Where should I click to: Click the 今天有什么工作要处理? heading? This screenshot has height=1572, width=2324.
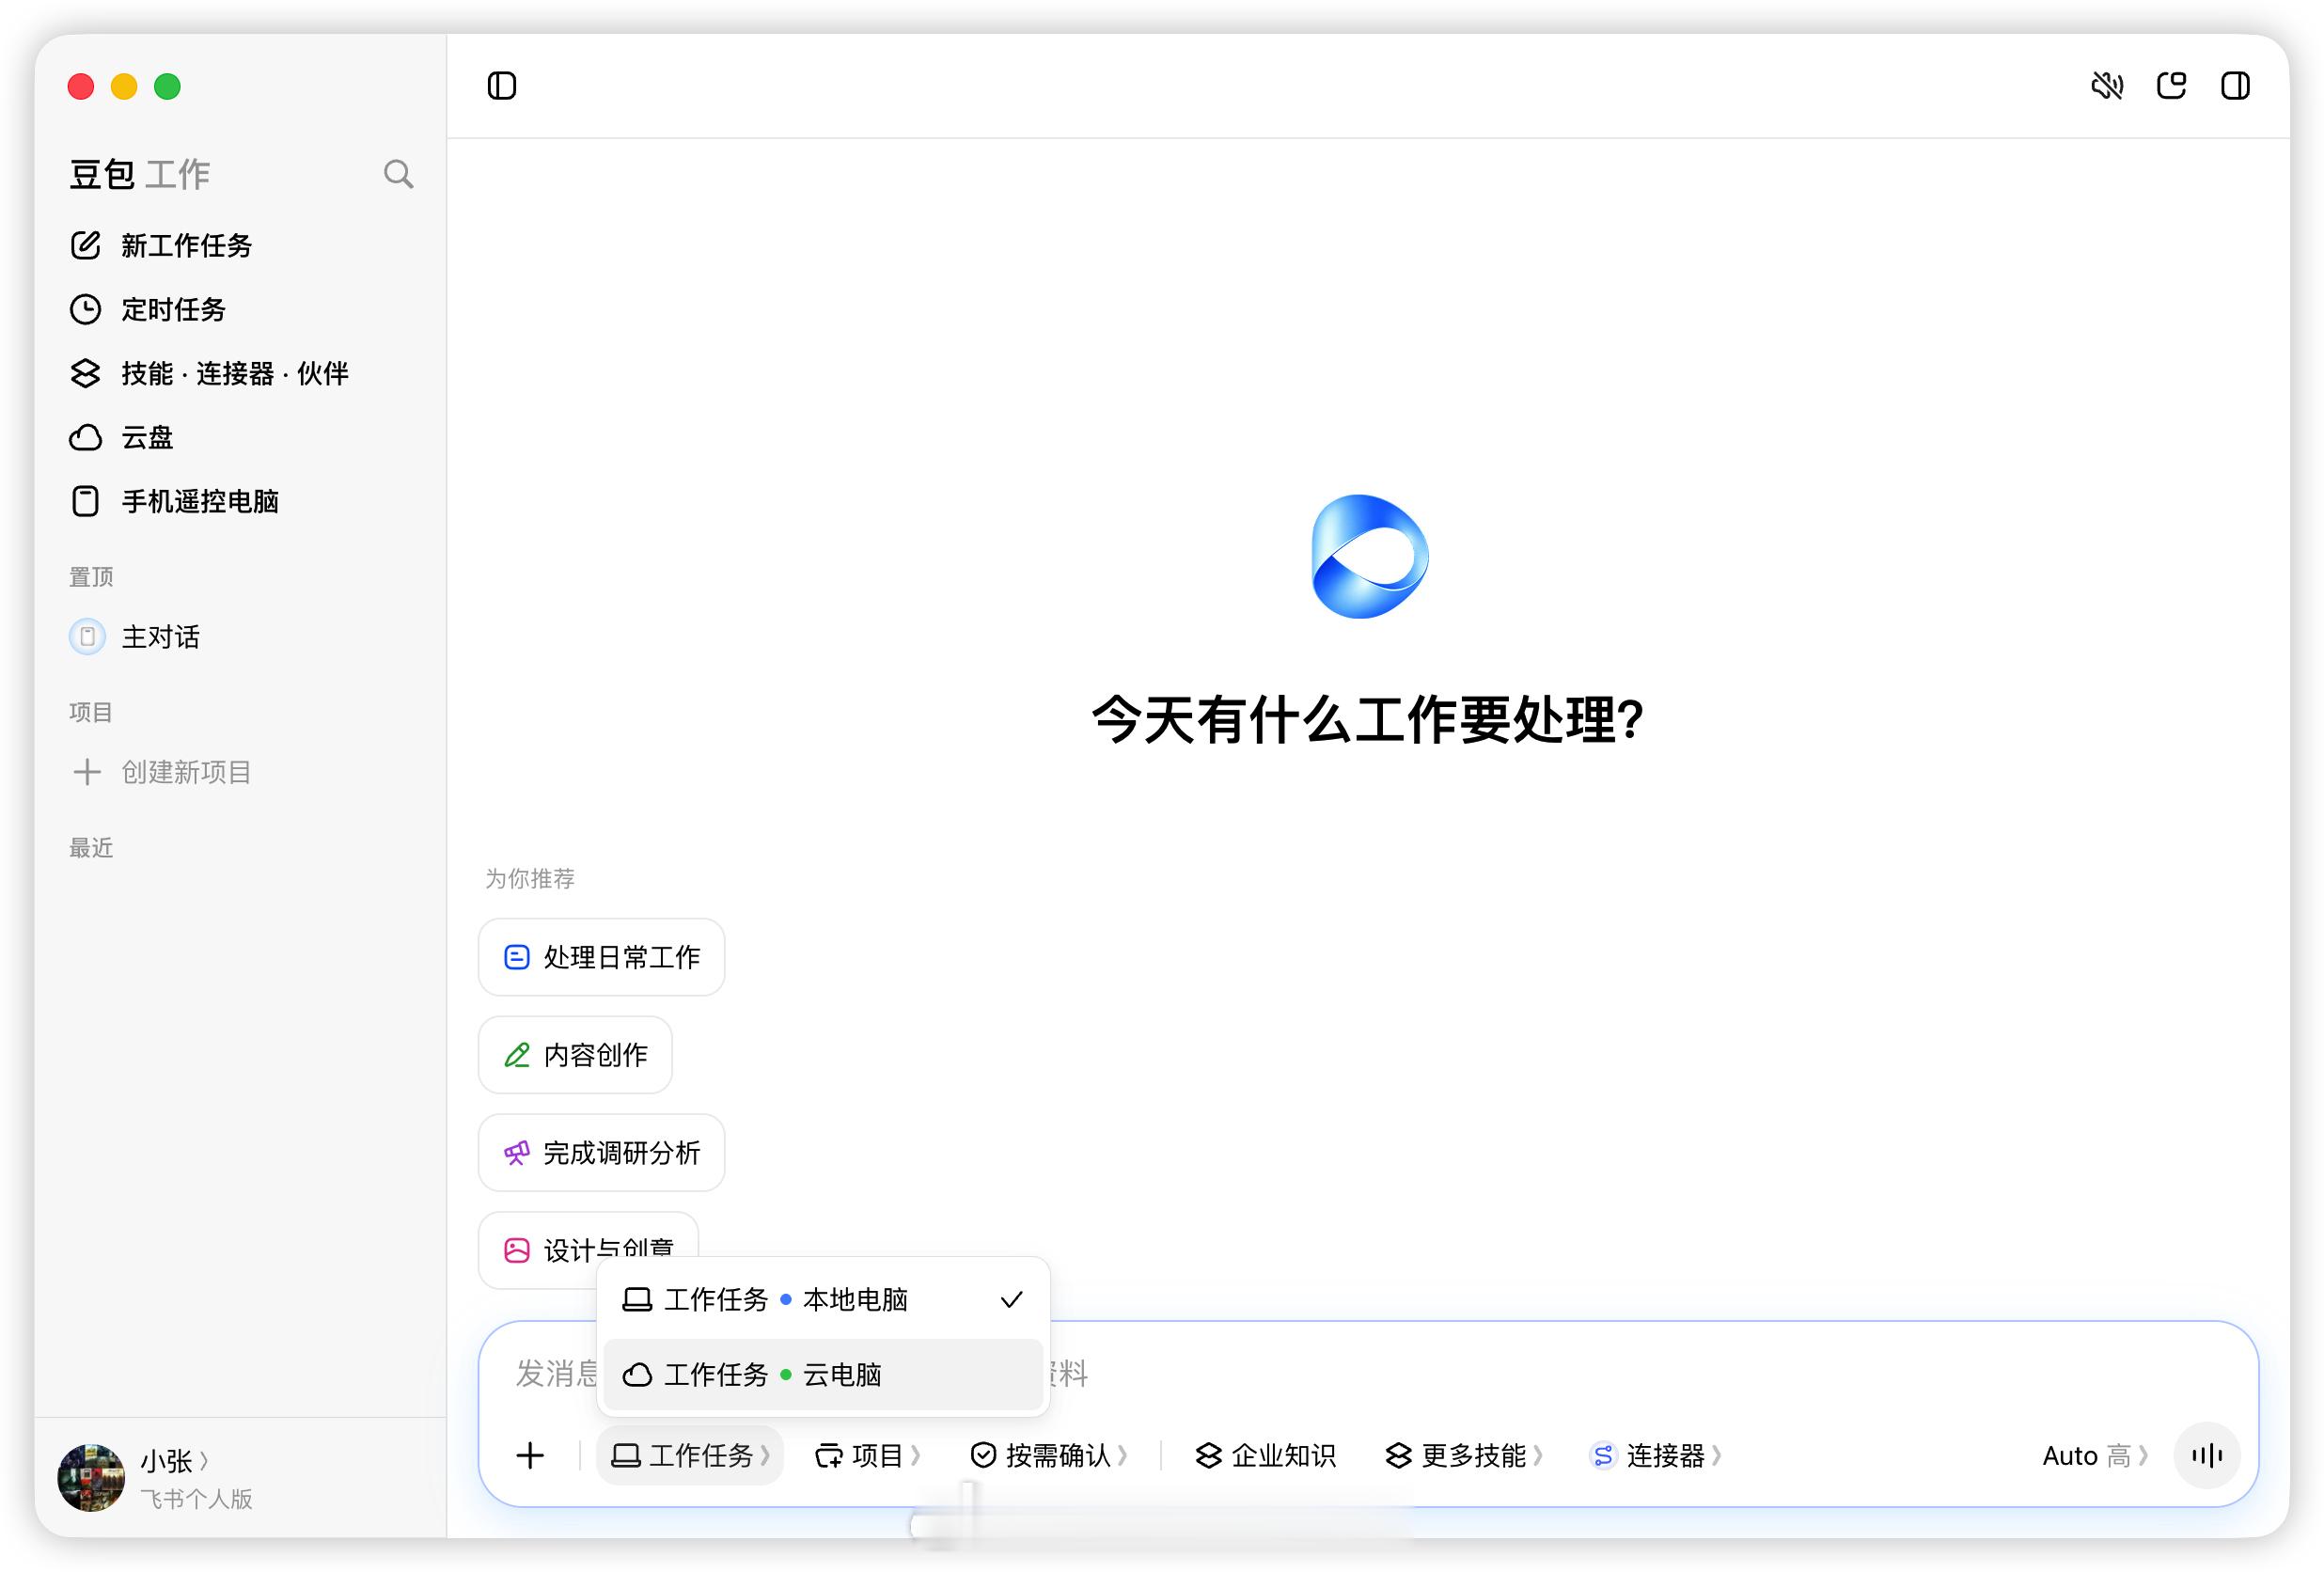(1368, 719)
